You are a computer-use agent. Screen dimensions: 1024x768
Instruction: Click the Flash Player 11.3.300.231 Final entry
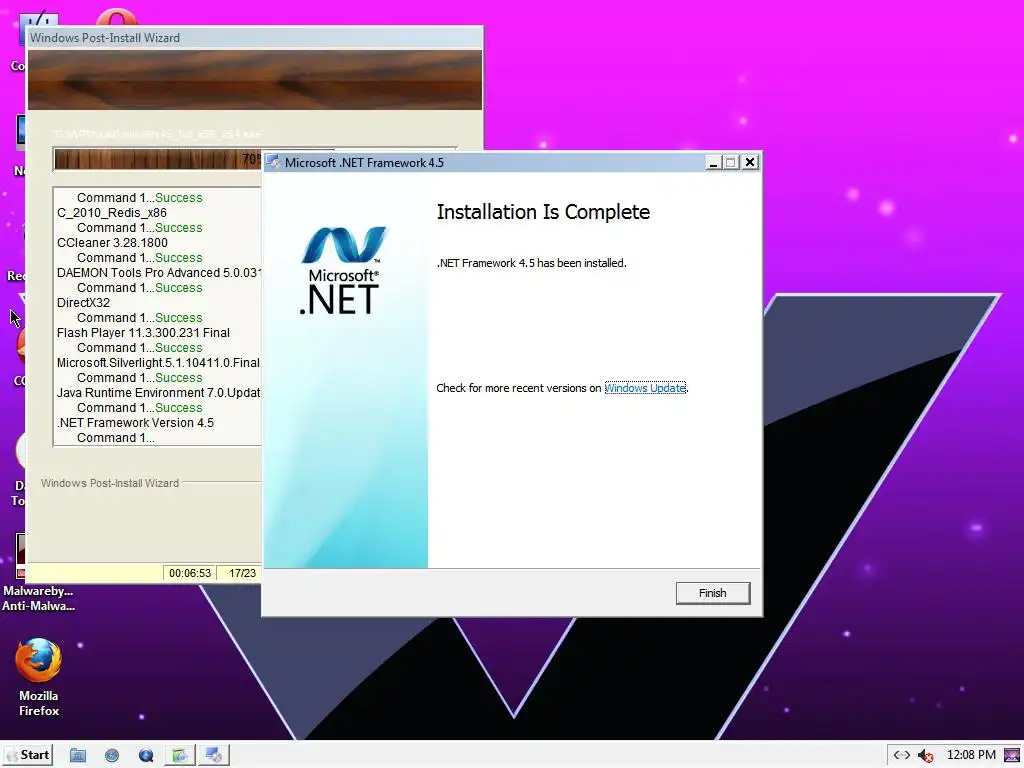(x=143, y=333)
